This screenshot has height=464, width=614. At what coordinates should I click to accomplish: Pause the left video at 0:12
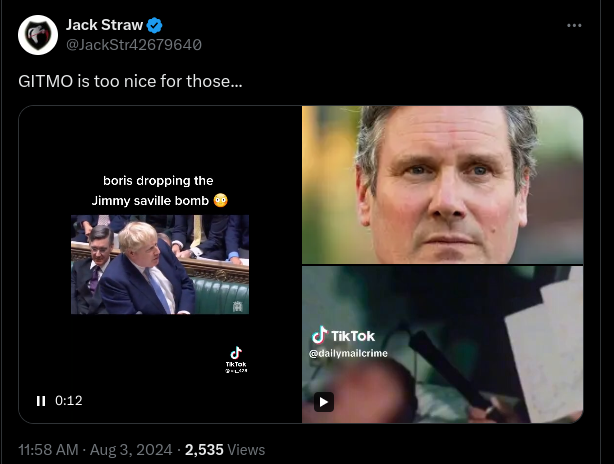click(41, 401)
